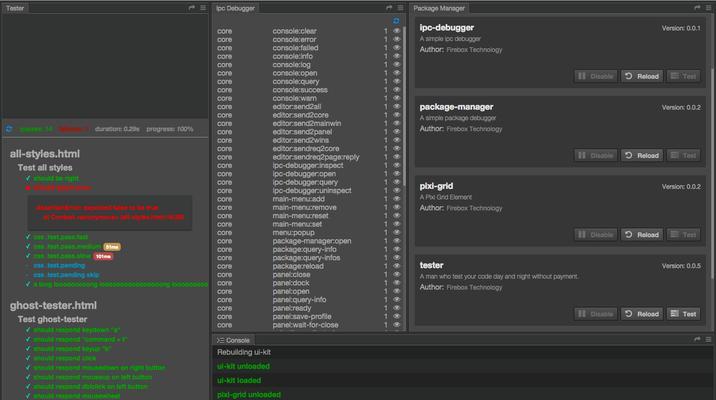Run Test for the tester package

tap(684, 314)
